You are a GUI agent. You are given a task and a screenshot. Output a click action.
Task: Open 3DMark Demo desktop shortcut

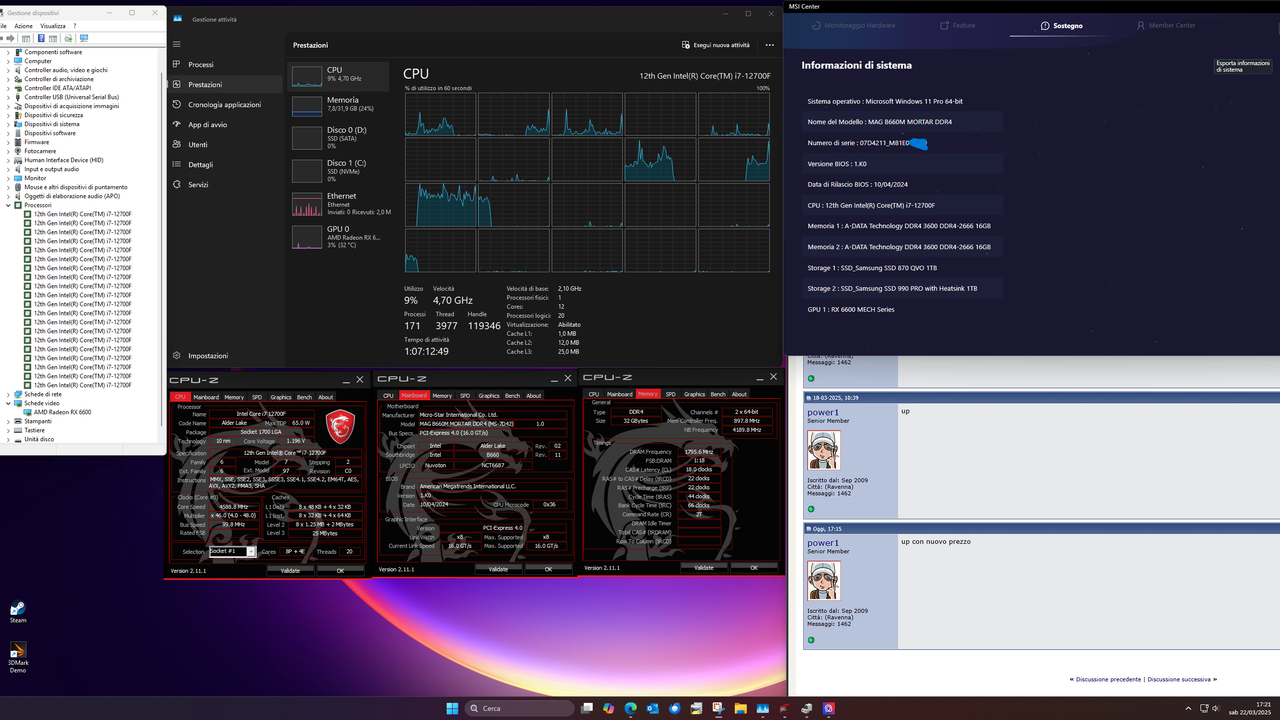click(x=18, y=658)
